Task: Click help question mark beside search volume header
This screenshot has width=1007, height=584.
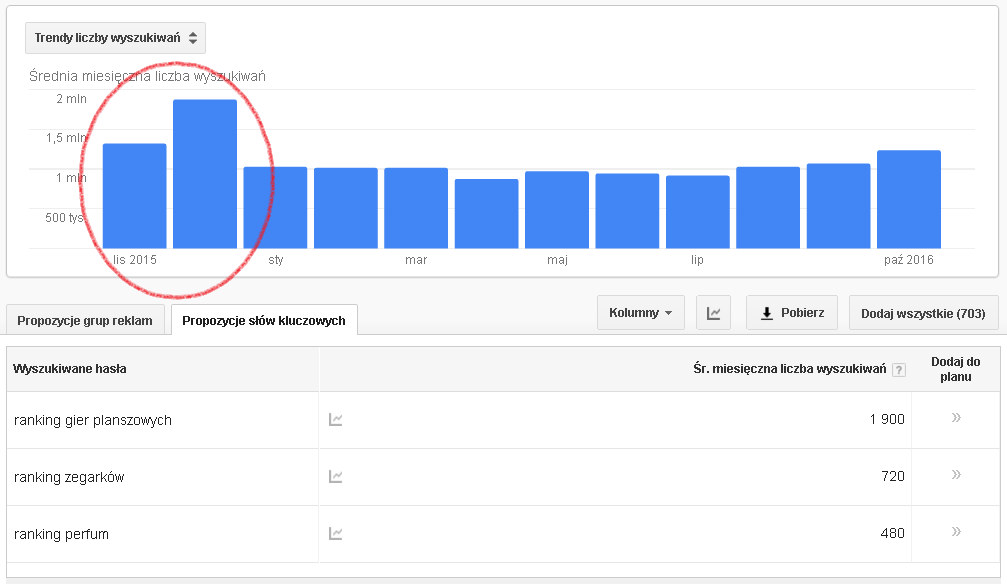Action: point(899,370)
